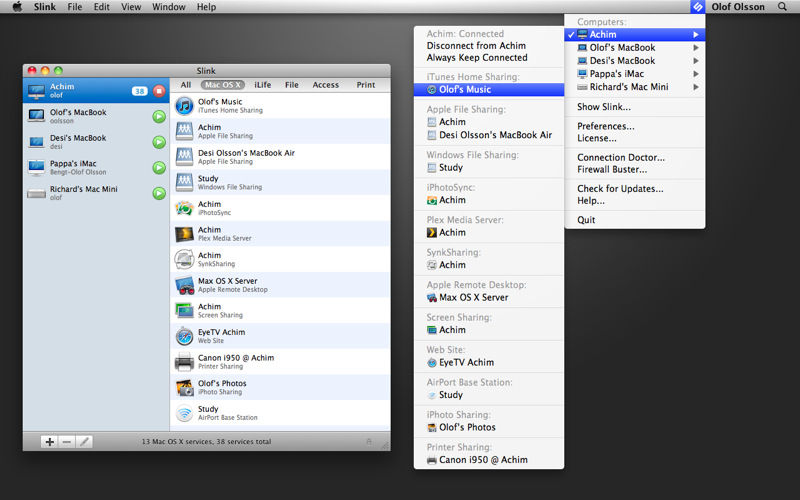Connect to Desi's MacBook with green button
Viewport: 800px width, 500px height.
[159, 142]
